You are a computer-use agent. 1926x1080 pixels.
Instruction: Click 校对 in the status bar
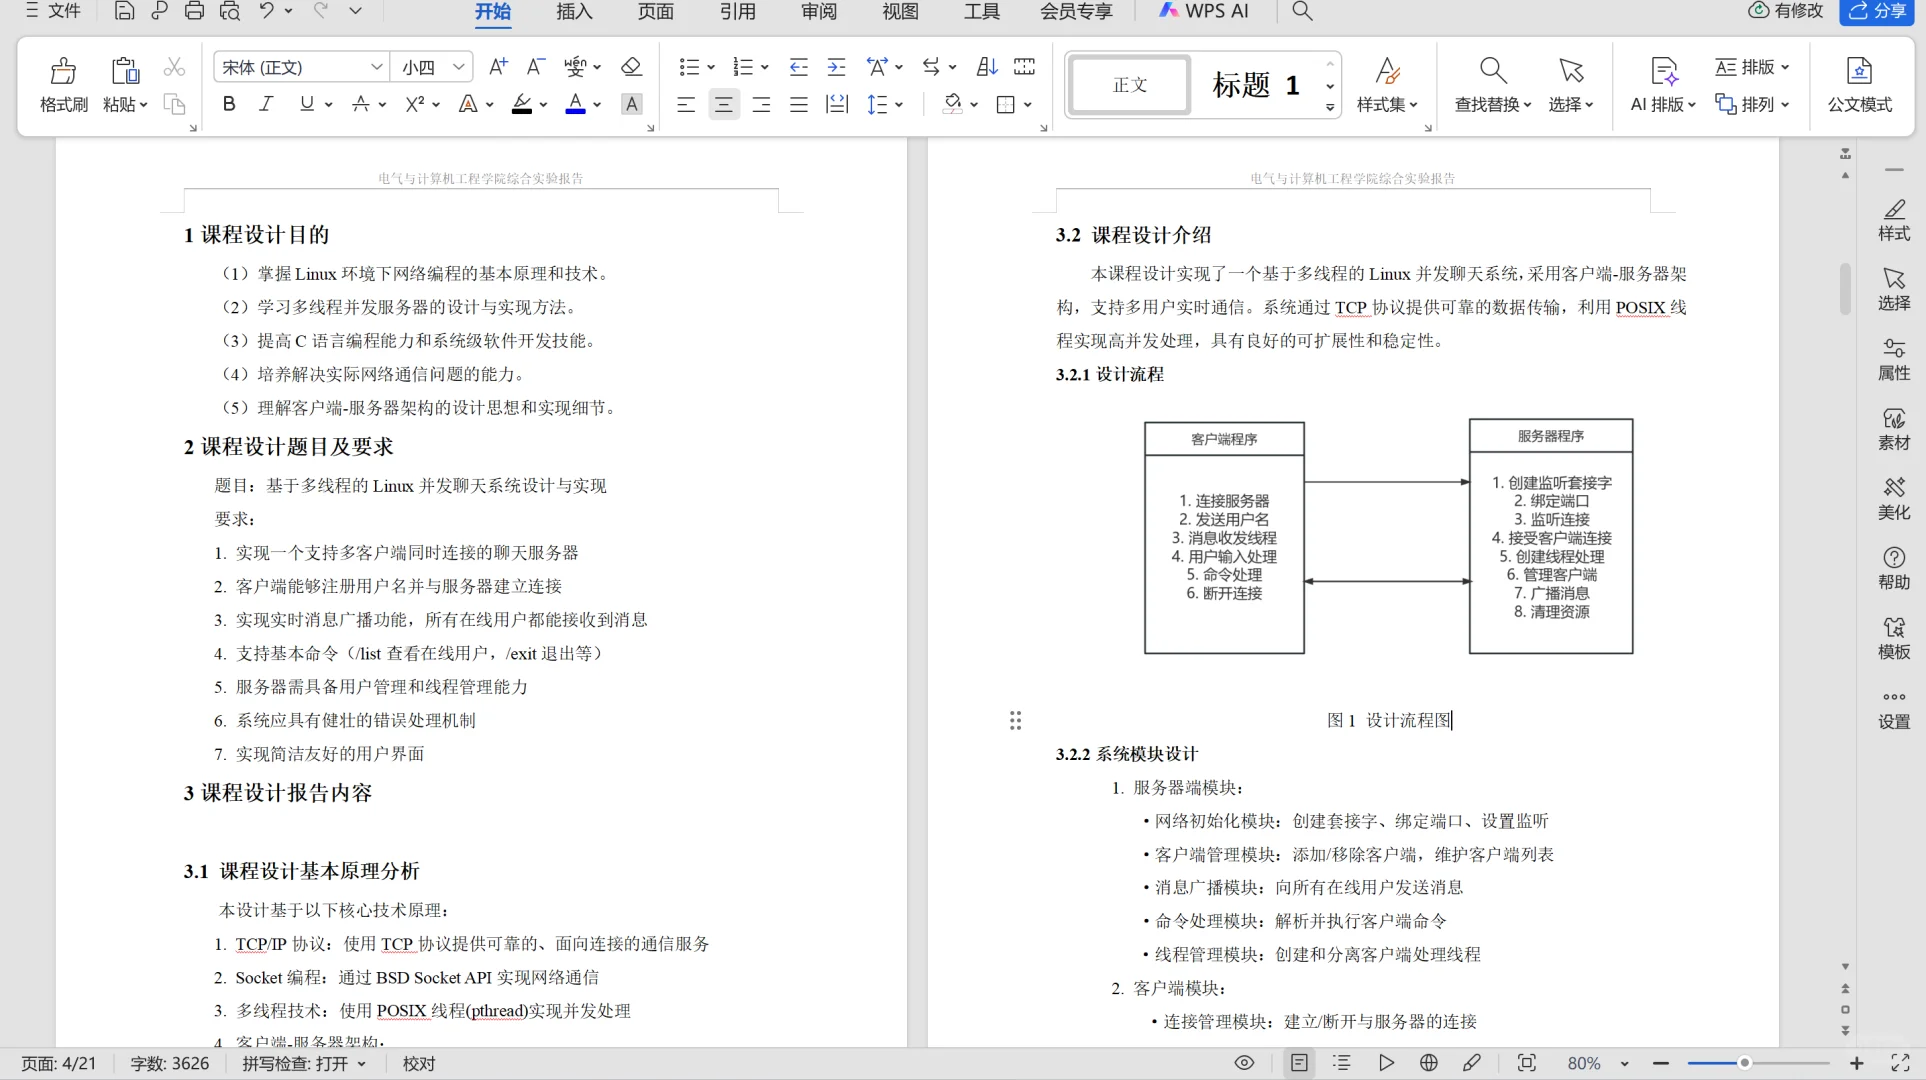click(418, 1063)
